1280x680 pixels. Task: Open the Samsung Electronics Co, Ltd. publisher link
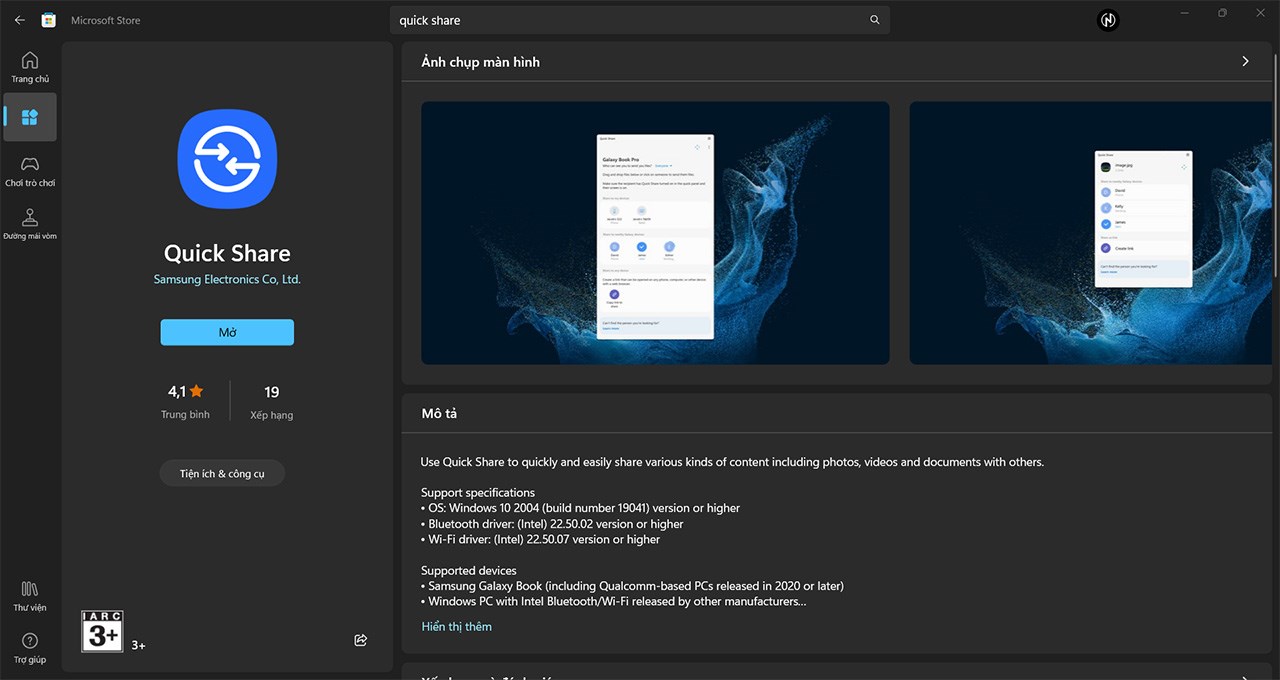(x=227, y=279)
